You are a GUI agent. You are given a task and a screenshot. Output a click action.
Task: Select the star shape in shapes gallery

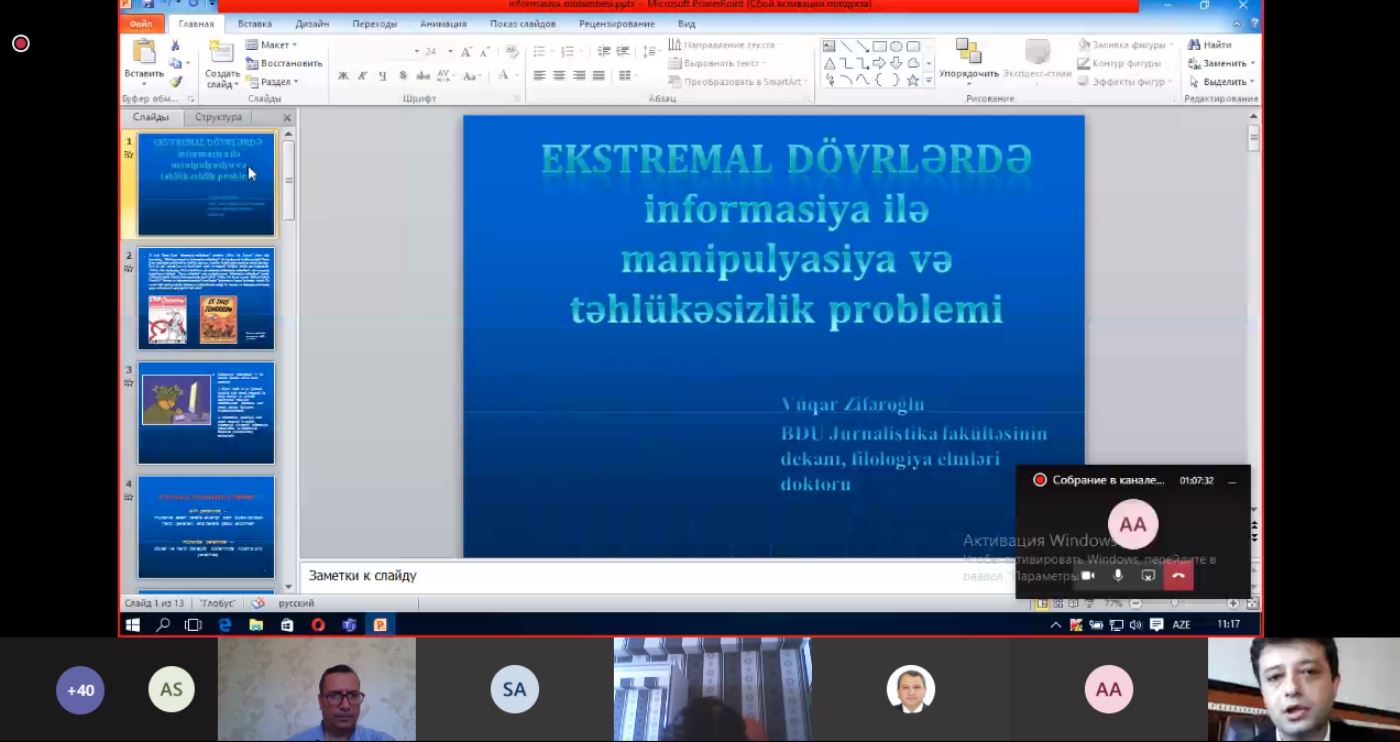pyautogui.click(x=912, y=80)
